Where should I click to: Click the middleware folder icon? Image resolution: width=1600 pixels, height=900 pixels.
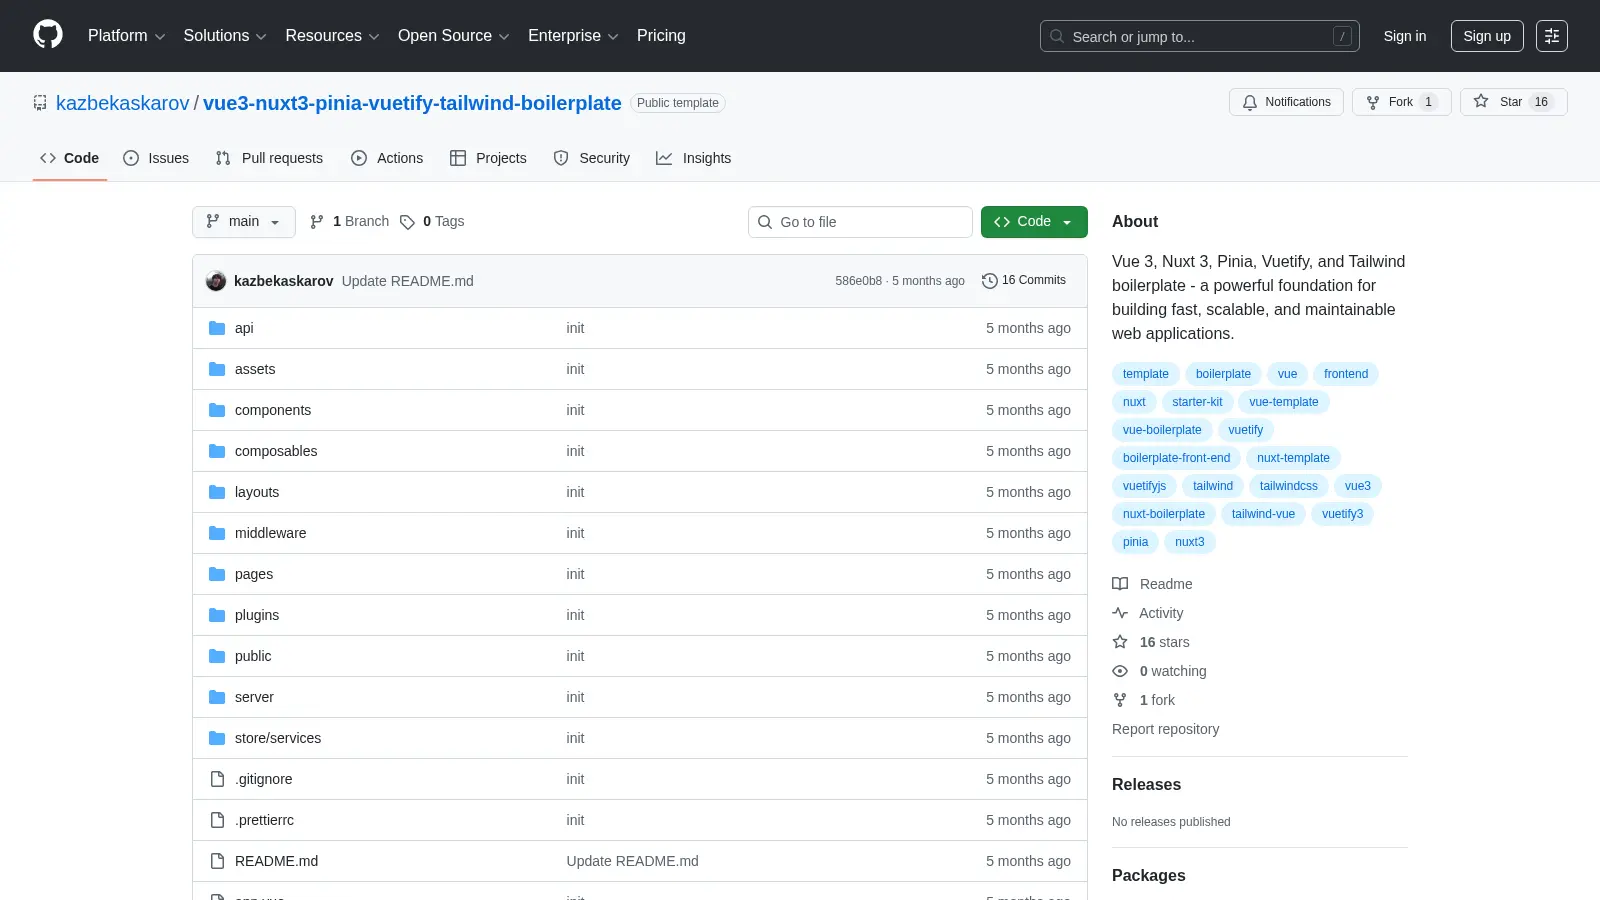[217, 533]
